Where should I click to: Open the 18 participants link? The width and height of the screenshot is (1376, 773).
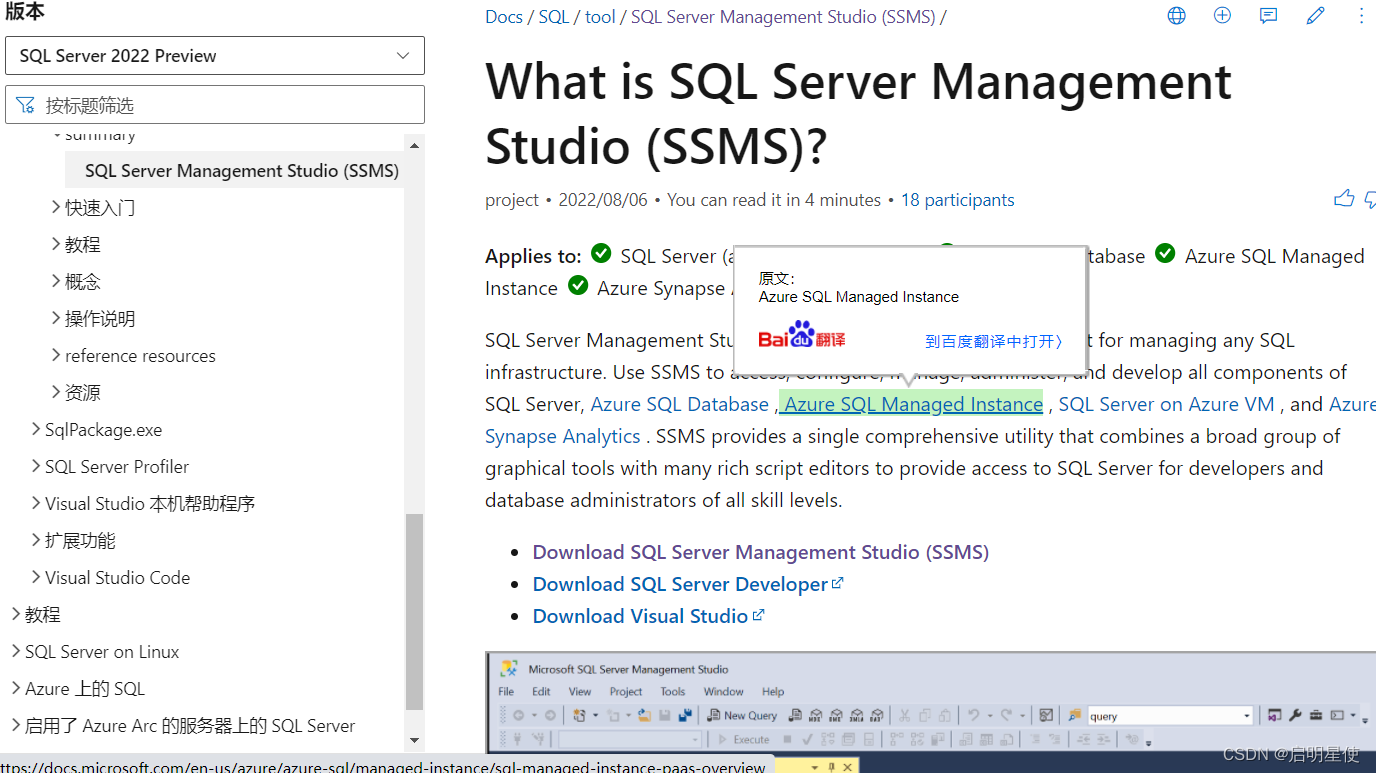[x=957, y=200]
